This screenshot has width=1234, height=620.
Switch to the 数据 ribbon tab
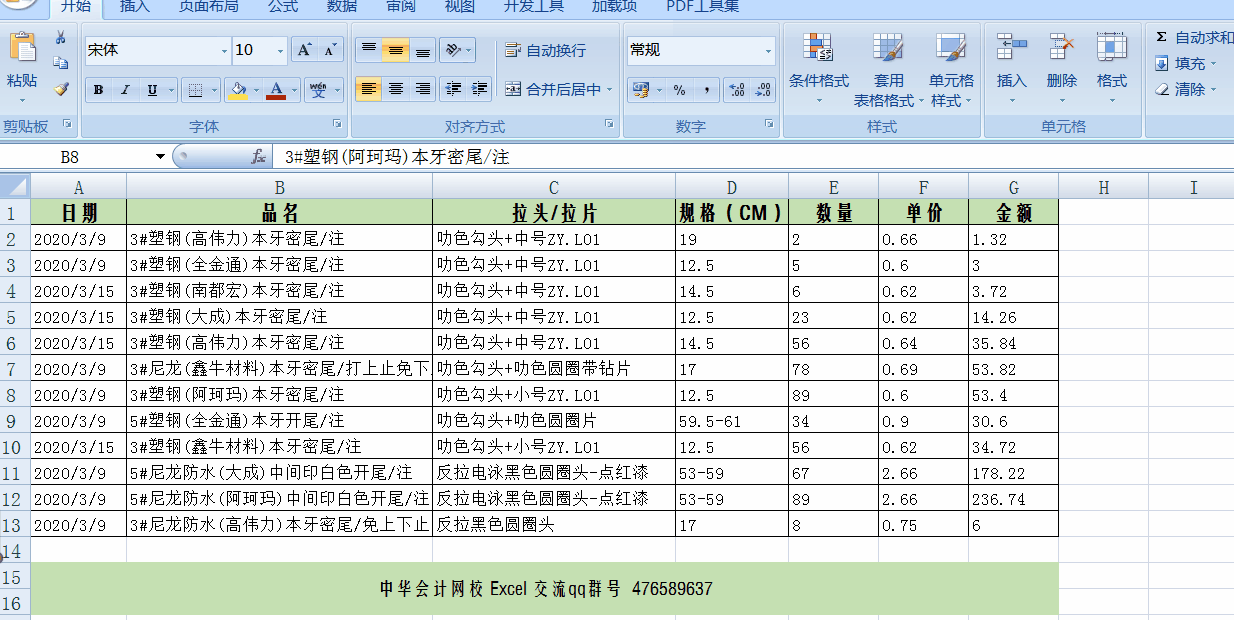point(341,8)
